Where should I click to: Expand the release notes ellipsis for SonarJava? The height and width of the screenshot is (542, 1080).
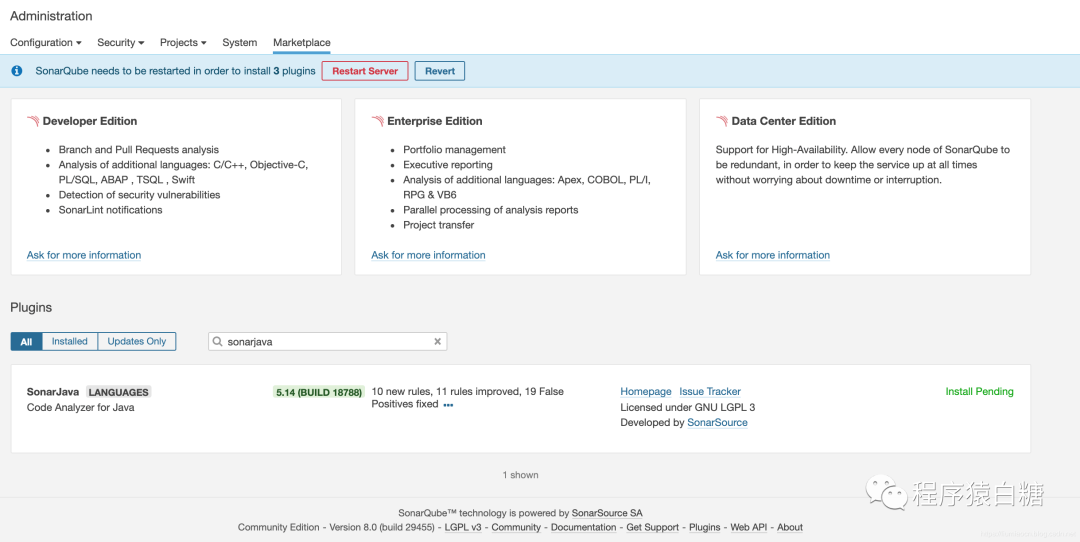448,405
